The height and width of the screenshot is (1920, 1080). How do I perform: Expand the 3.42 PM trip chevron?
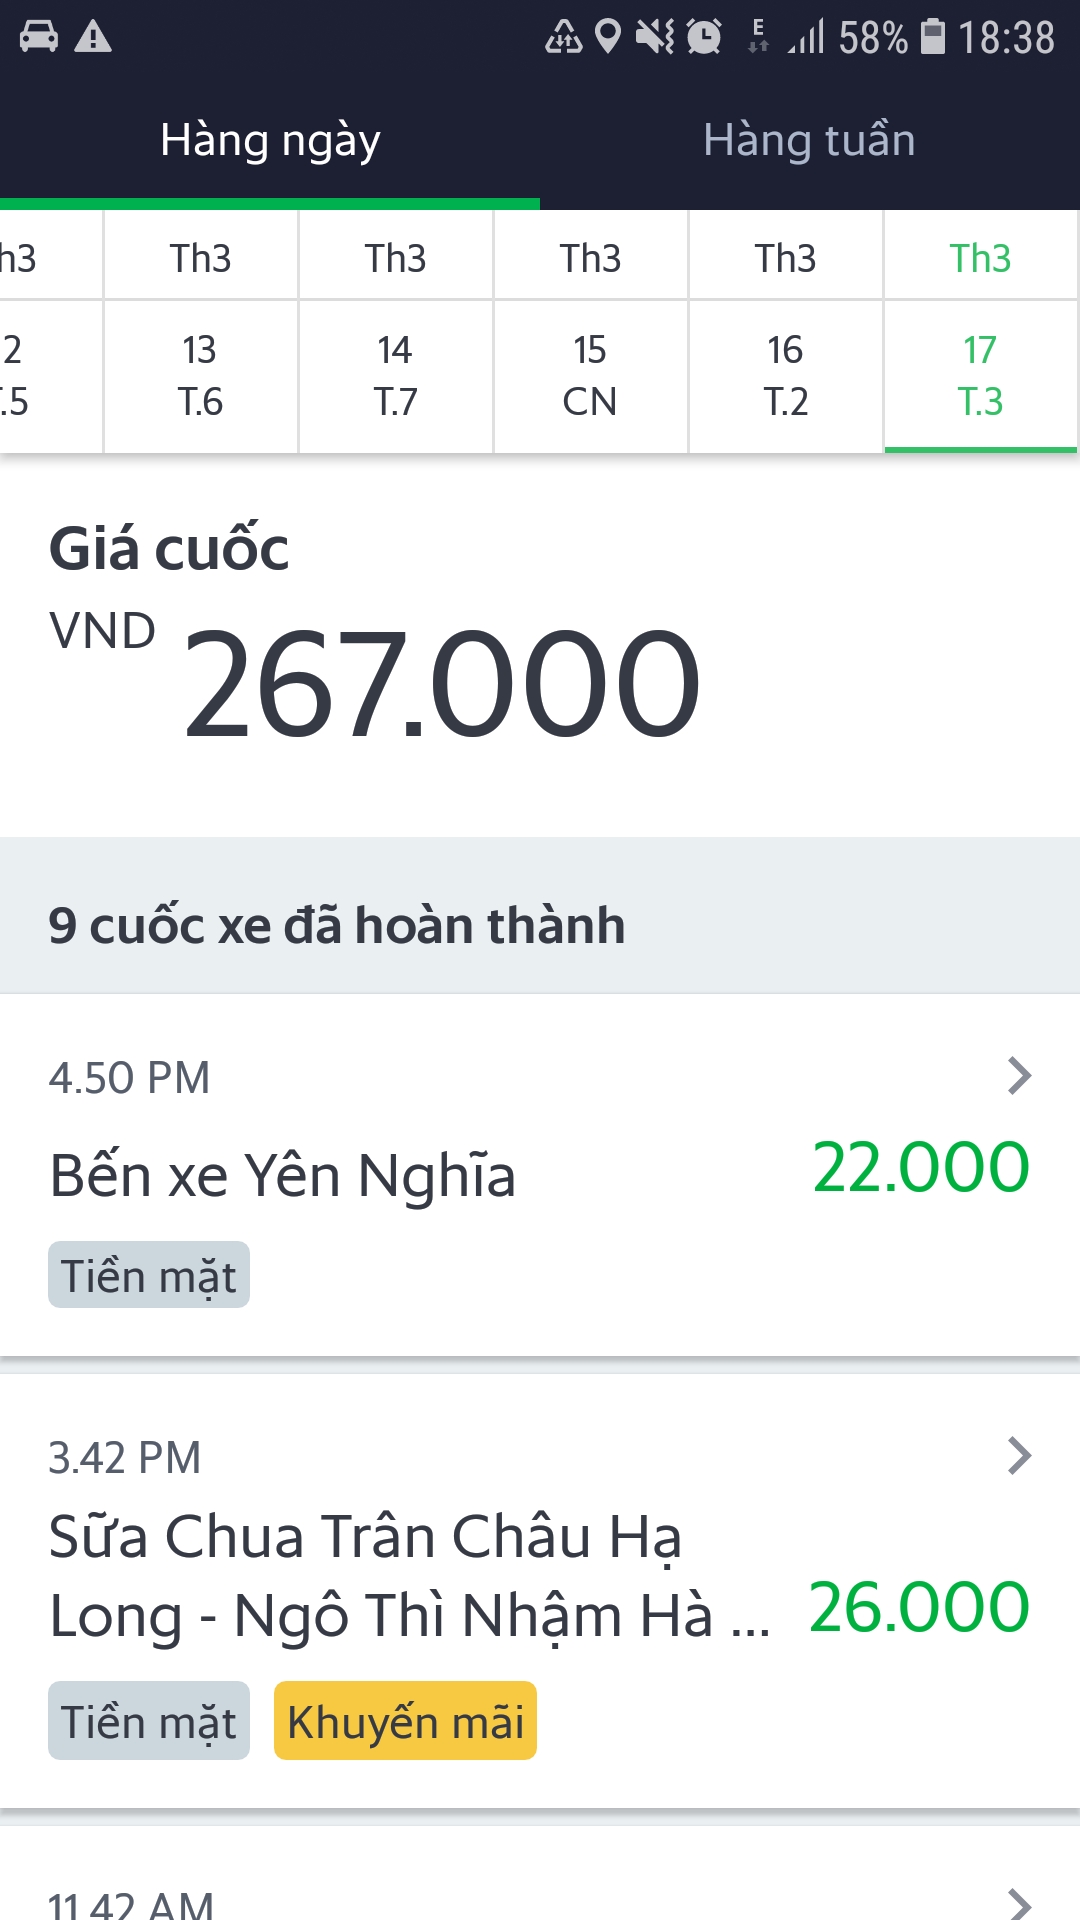click(x=1019, y=1456)
